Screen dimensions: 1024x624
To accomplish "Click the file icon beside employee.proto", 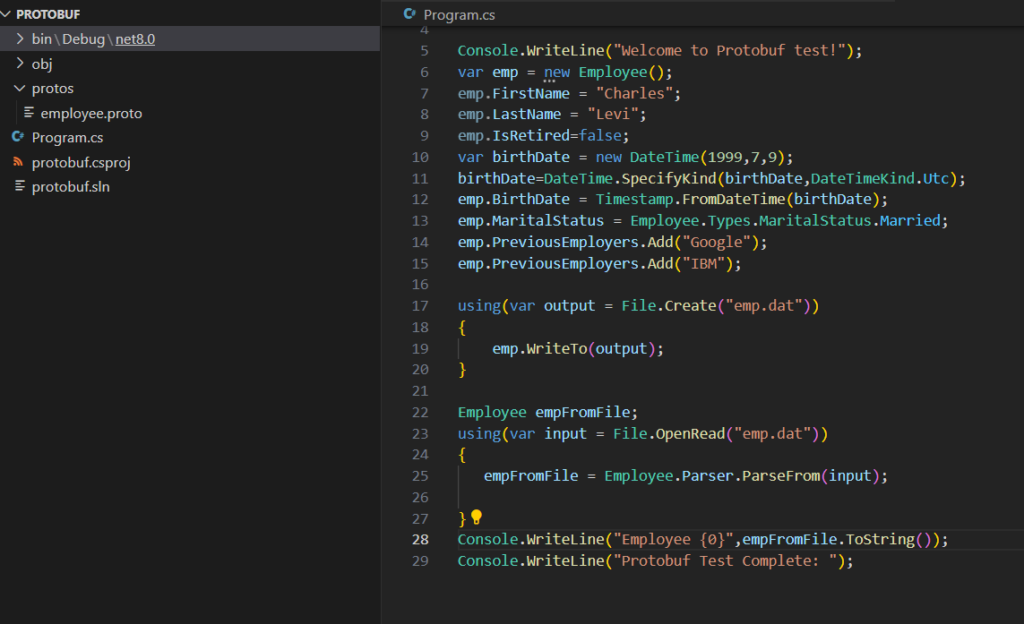I will 29,113.
